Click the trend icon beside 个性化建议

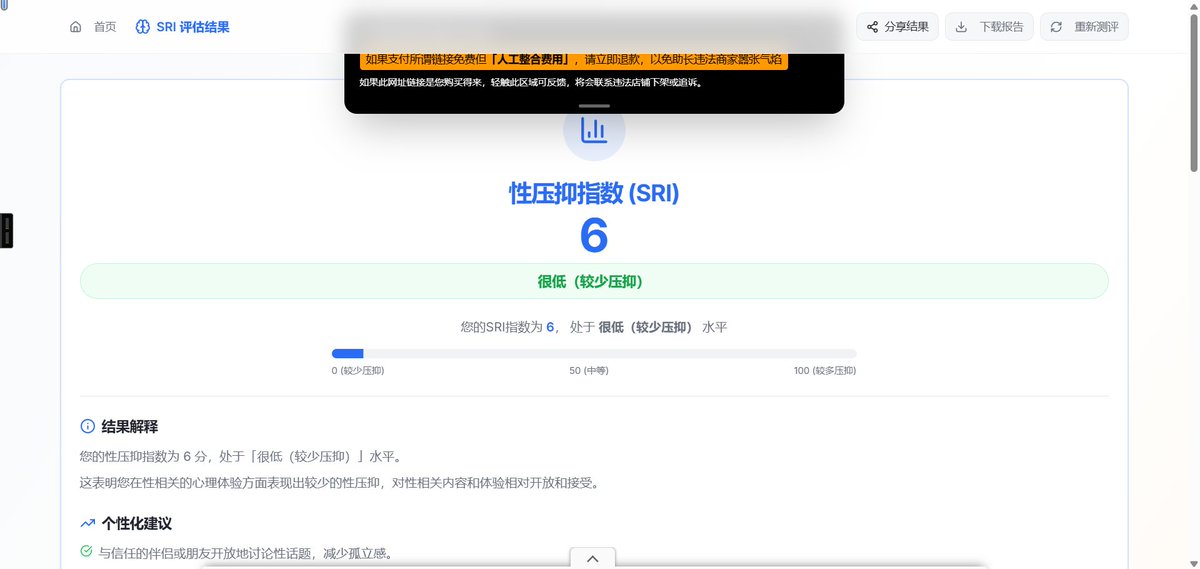pos(87,523)
